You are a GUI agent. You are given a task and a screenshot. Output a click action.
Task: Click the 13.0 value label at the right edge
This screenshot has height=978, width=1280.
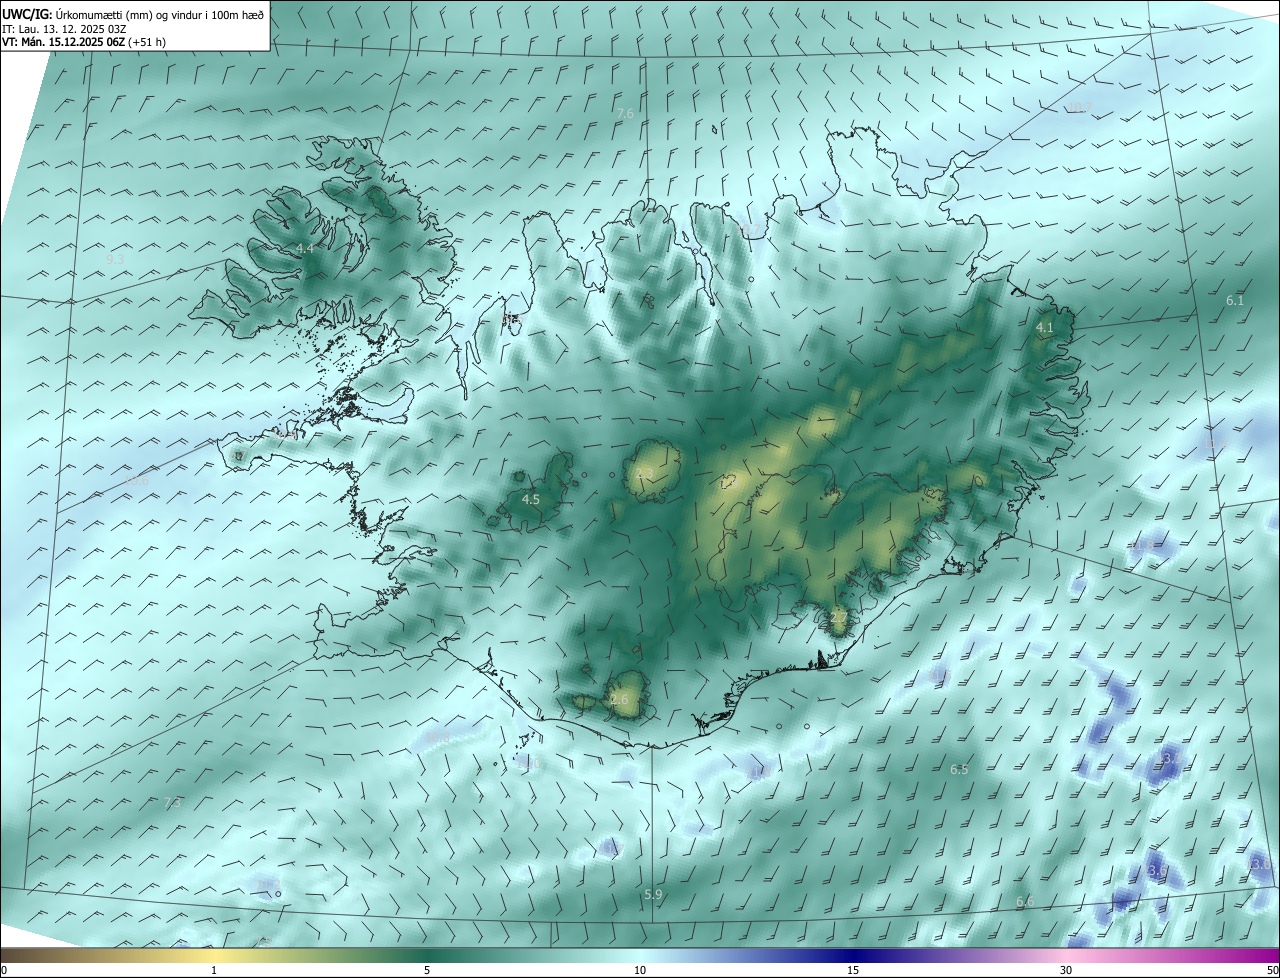click(1262, 863)
